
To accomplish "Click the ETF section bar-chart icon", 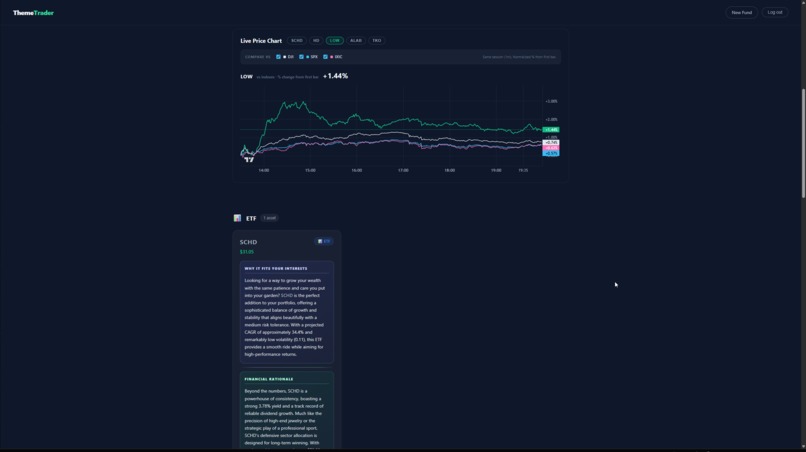I will pyautogui.click(x=237, y=218).
